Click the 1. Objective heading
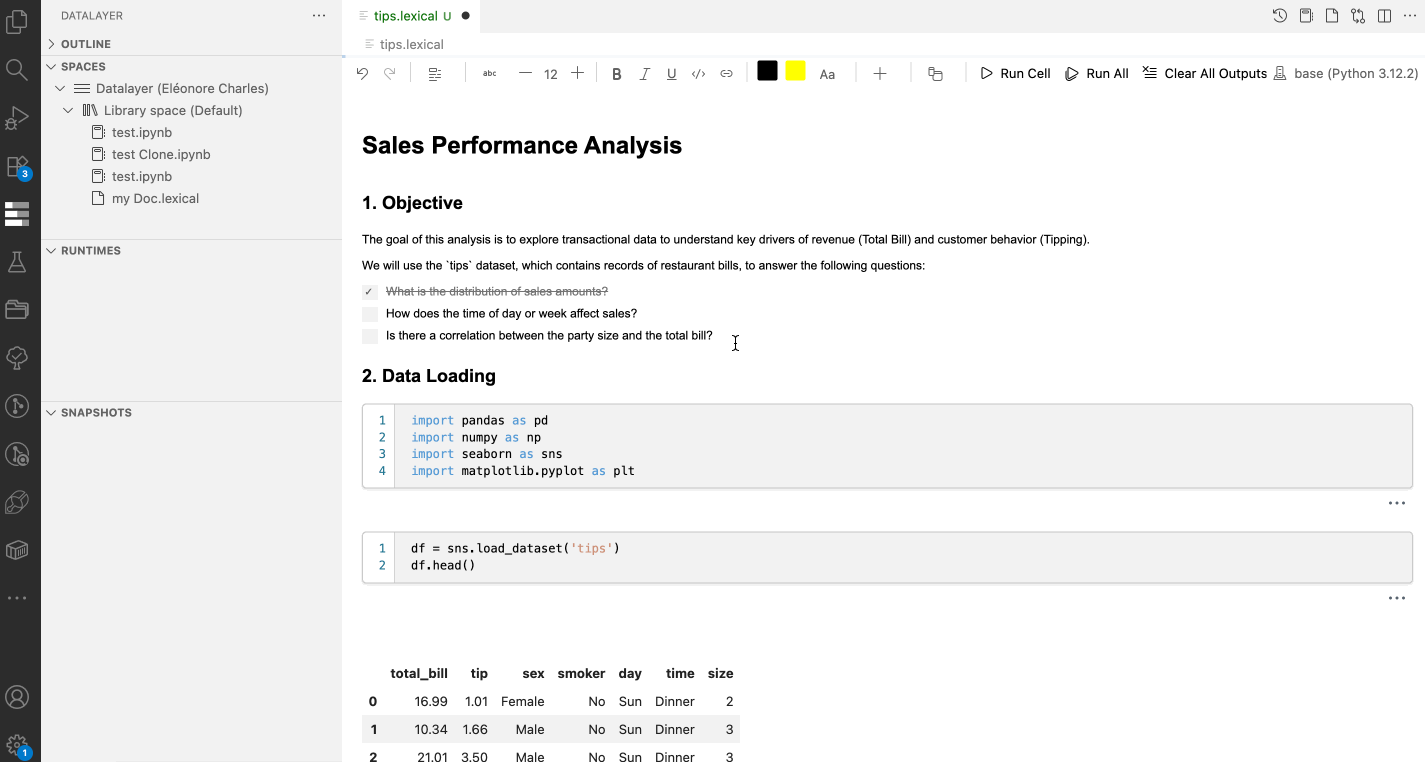Image resolution: width=1425 pixels, height=762 pixels. point(412,203)
